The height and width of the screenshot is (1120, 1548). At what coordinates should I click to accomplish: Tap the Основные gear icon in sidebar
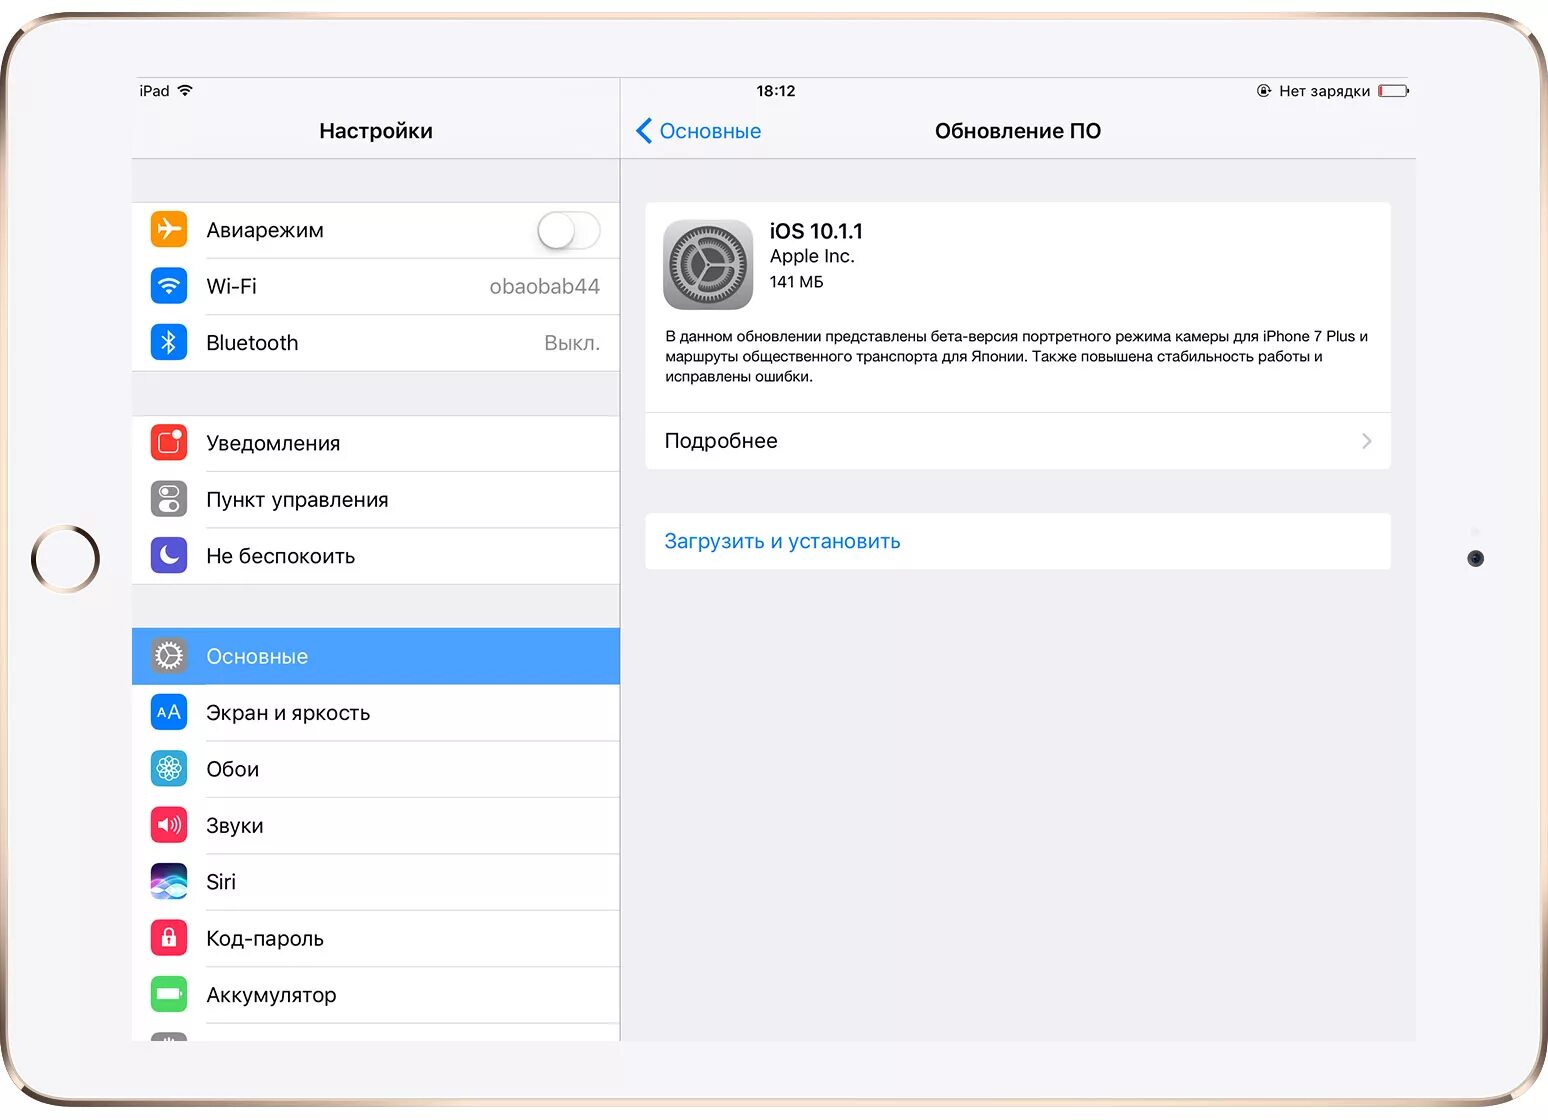(169, 656)
